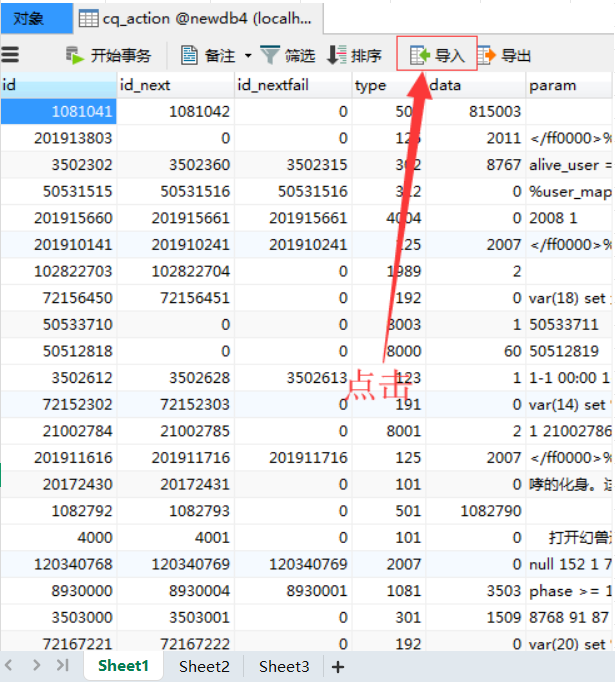Click the Memo (备注) note icon
The image size is (615, 682).
pos(189,55)
